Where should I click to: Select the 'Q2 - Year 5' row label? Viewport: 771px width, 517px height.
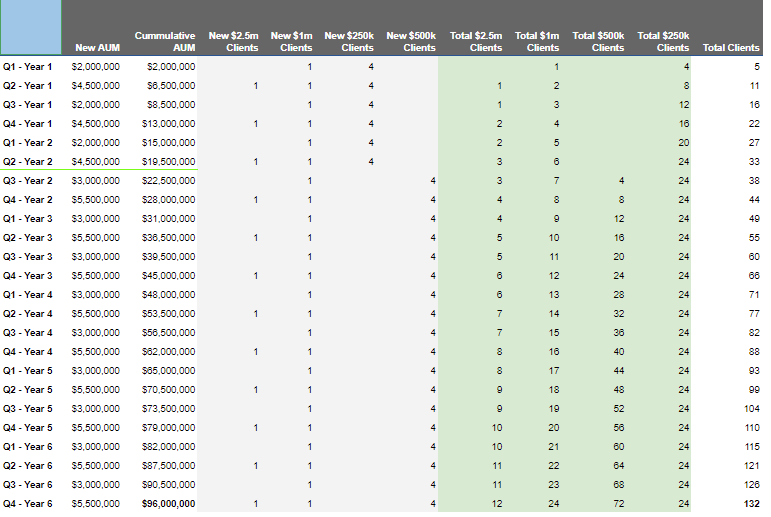pos(28,390)
